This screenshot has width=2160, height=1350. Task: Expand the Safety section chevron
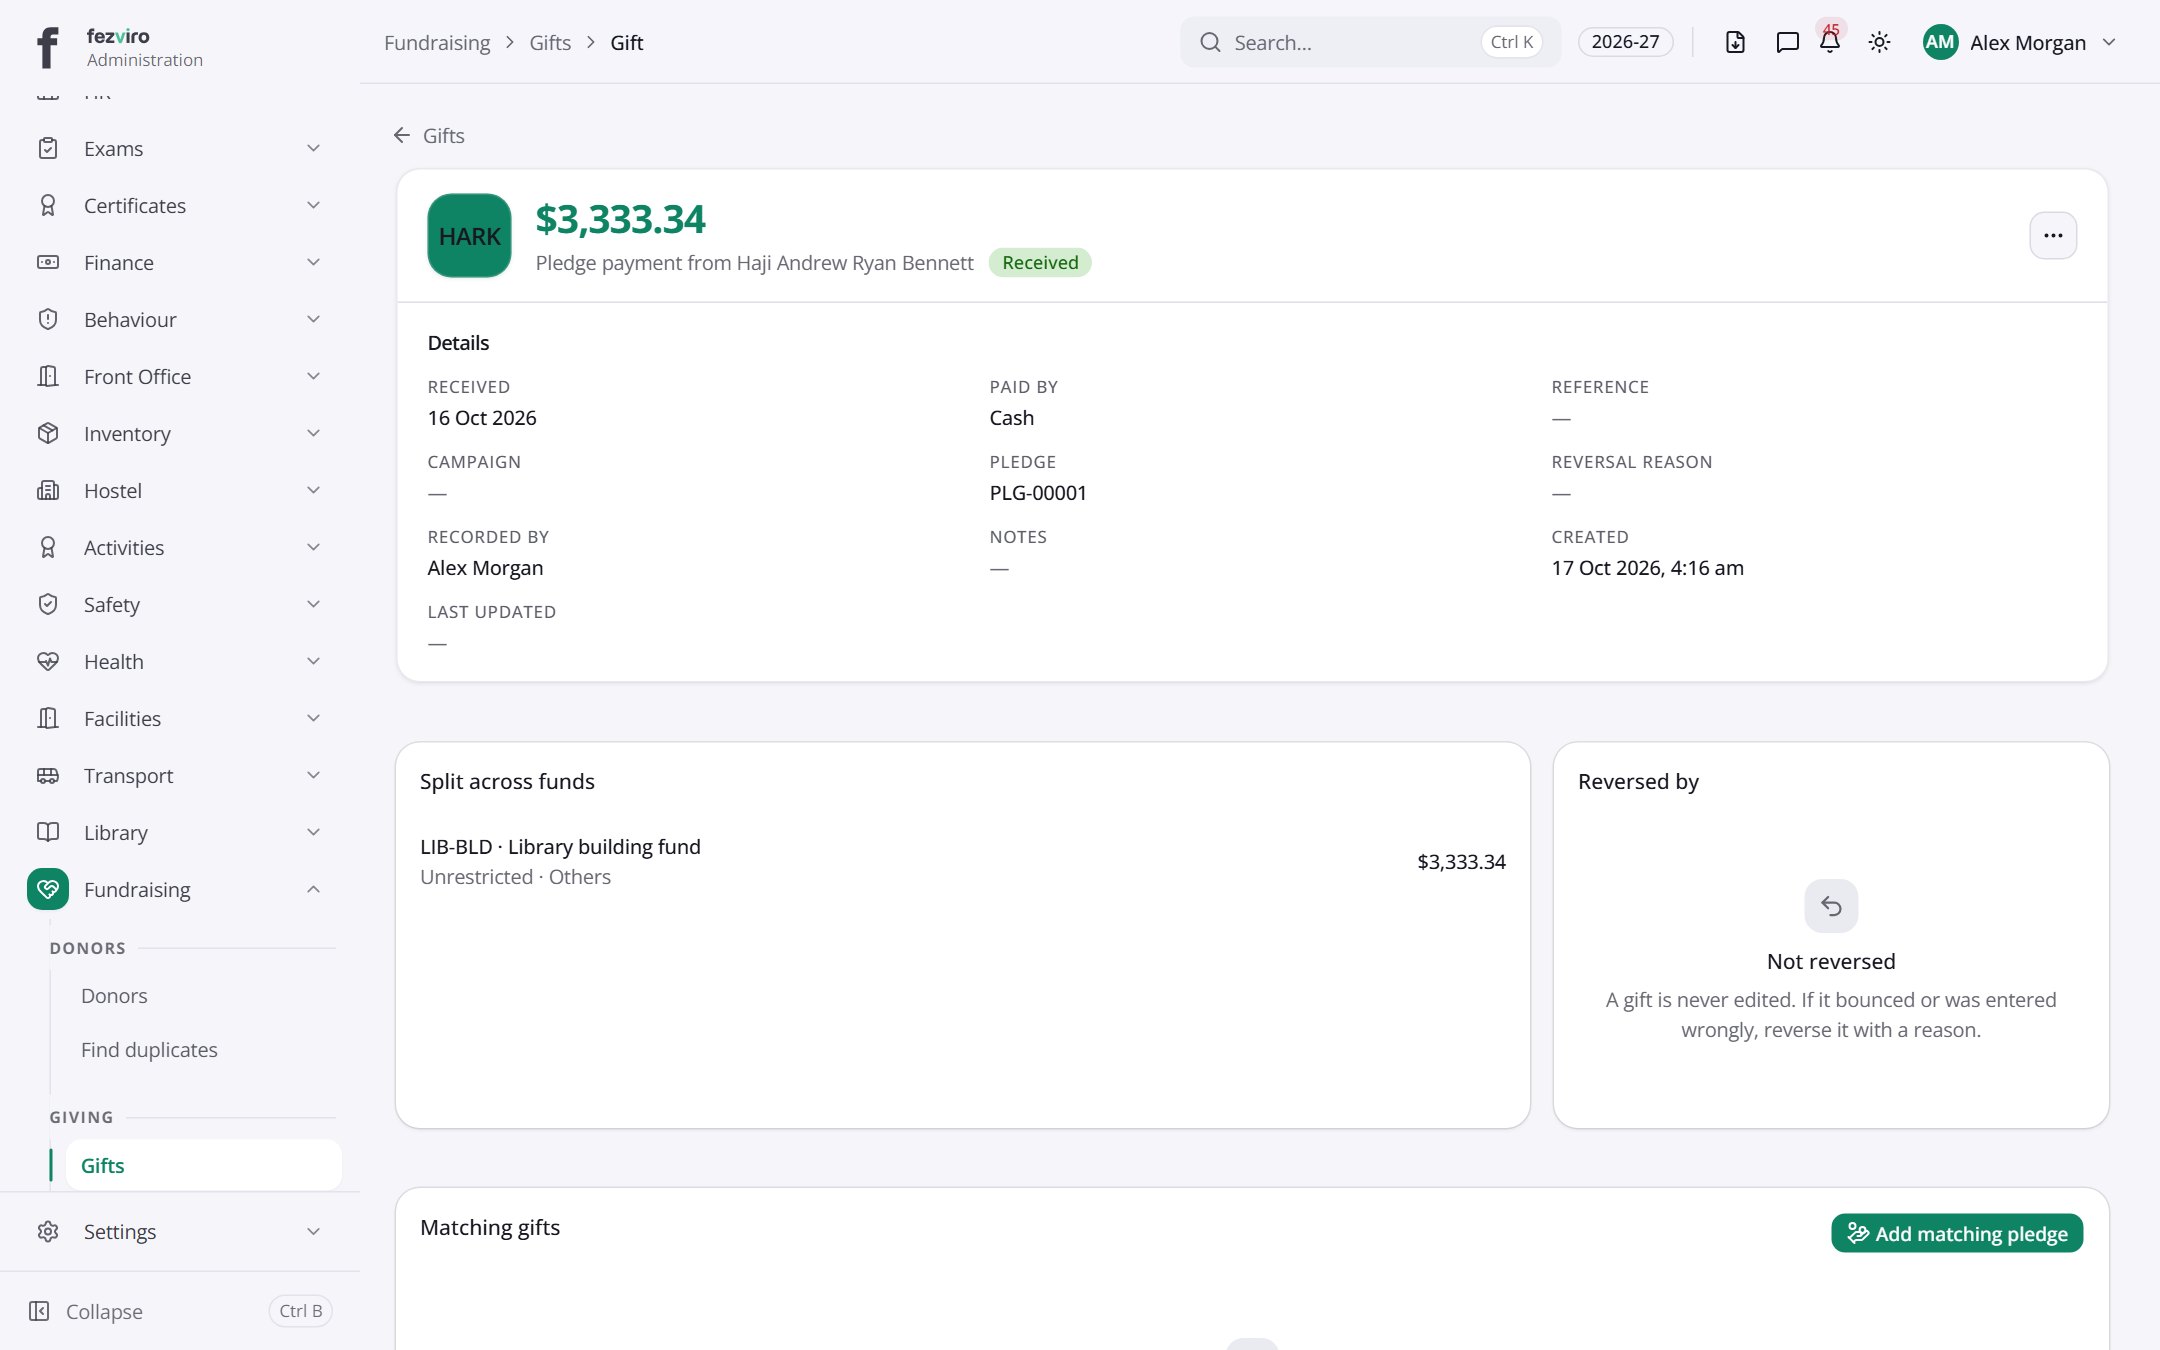click(x=313, y=605)
